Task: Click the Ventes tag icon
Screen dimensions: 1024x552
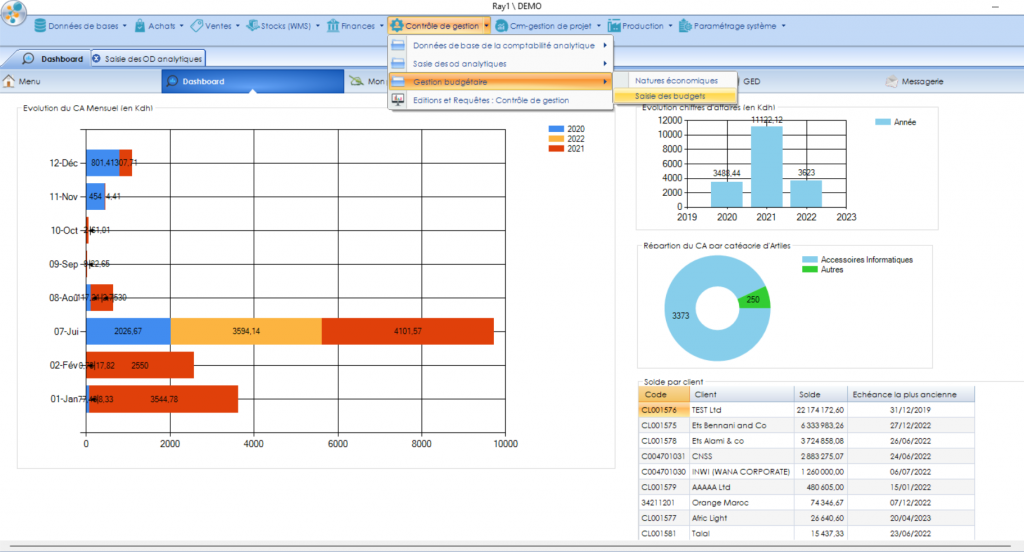Action: point(197,26)
